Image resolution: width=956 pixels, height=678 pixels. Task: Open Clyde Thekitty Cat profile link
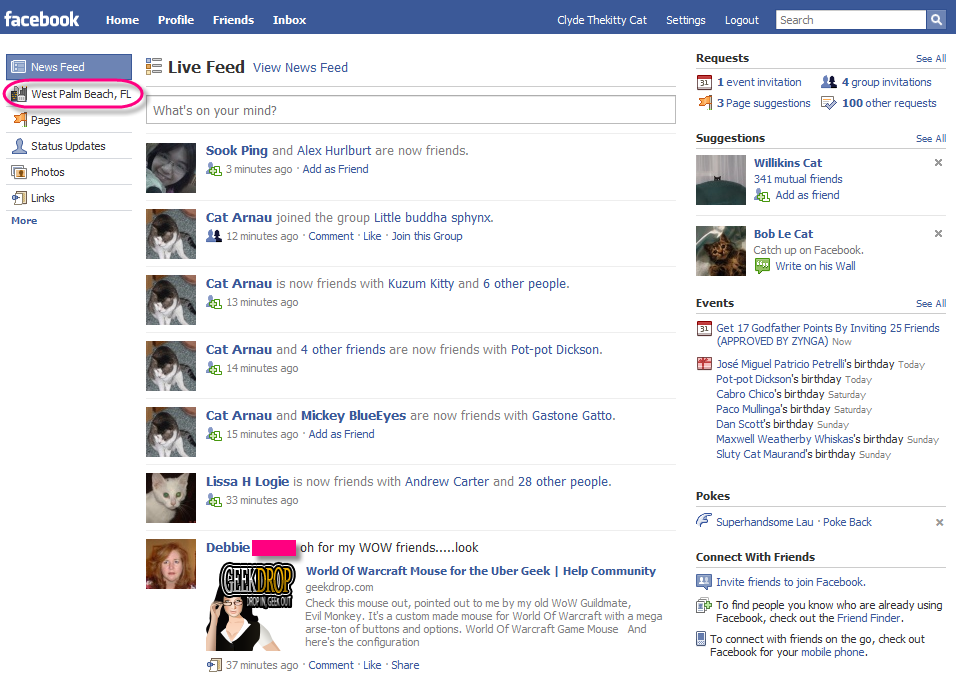602,20
